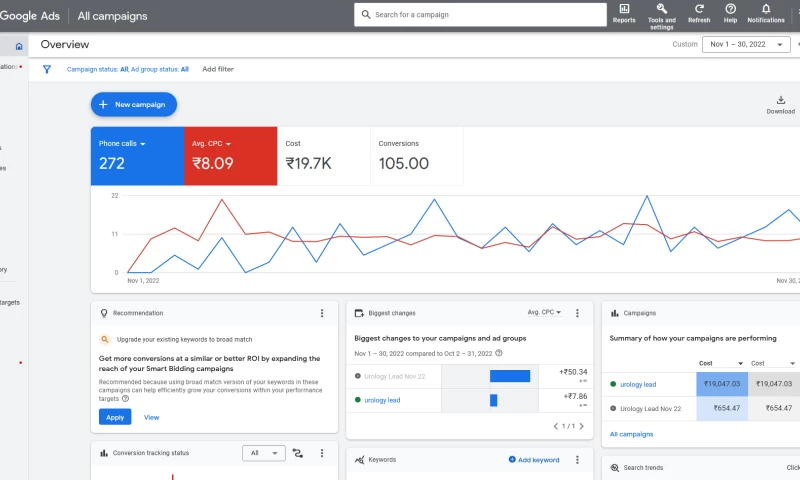Click the Search trends magnifier icon

point(615,468)
